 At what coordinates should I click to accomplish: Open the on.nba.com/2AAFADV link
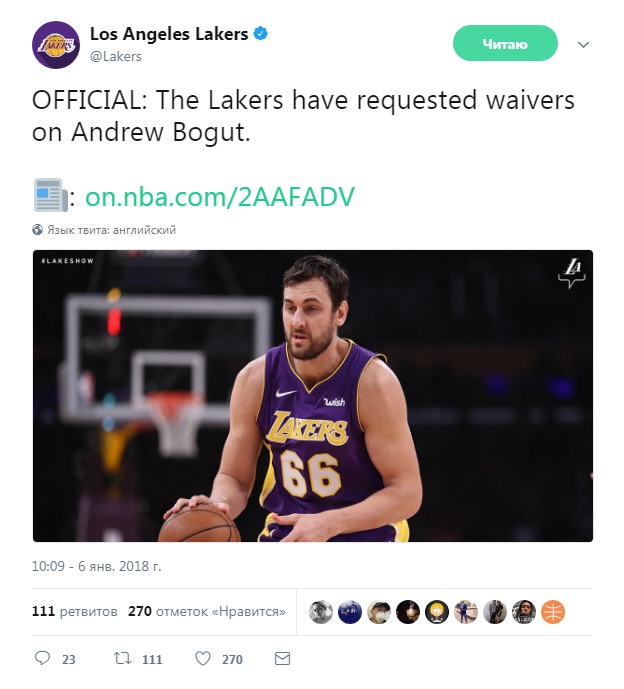click(x=220, y=196)
